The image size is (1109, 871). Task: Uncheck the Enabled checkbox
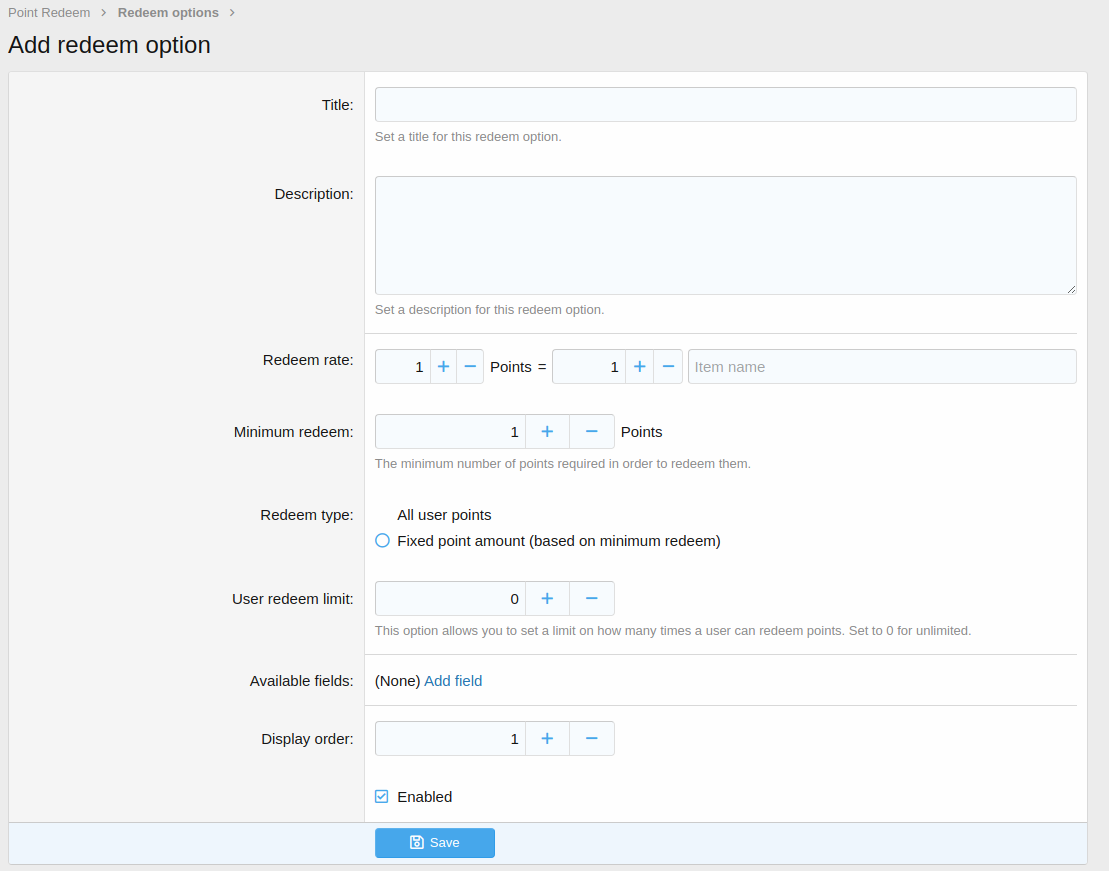coord(382,797)
